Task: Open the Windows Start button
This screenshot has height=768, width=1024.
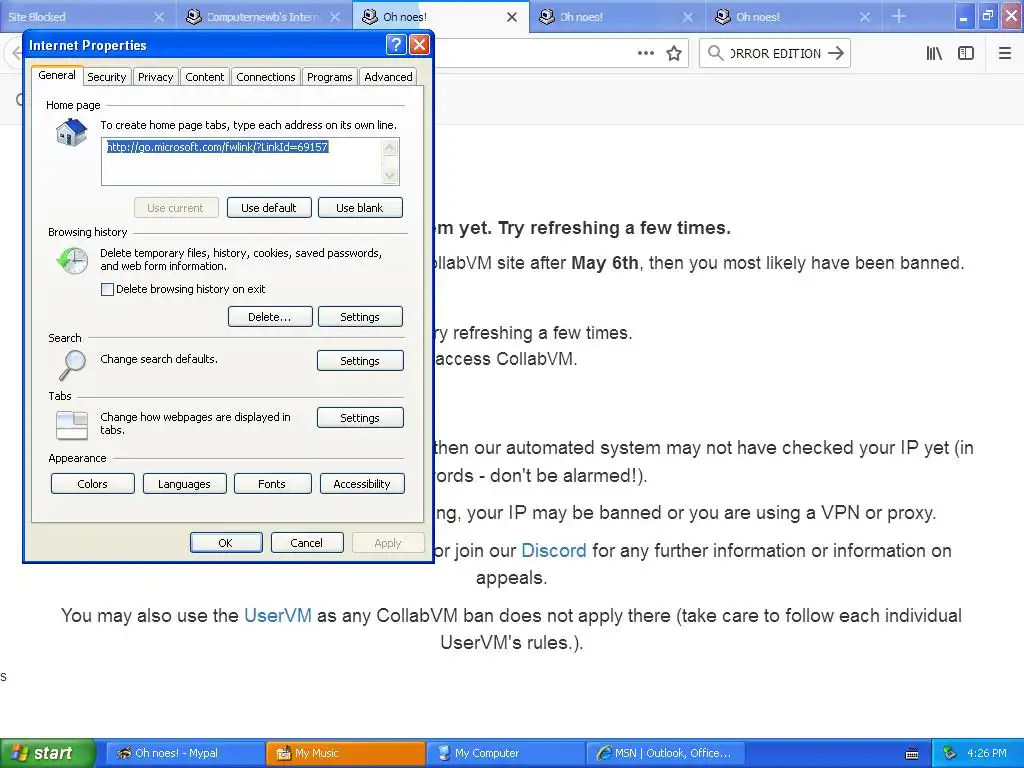Action: click(x=47, y=753)
